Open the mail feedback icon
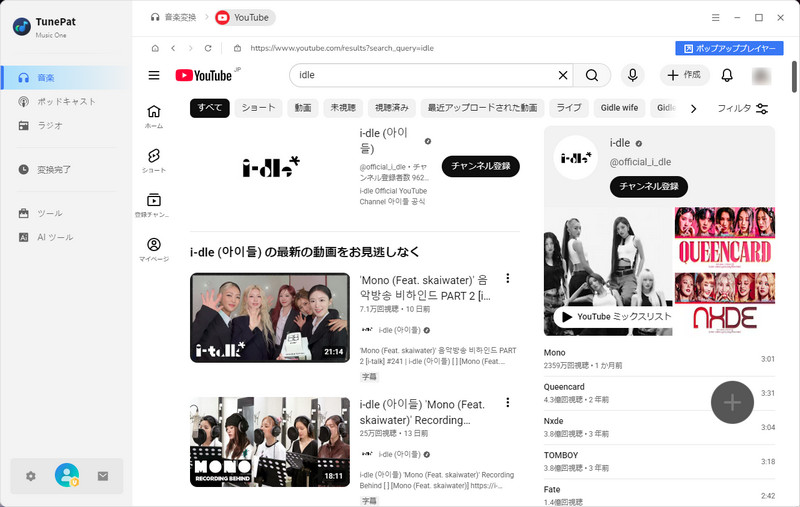 pyautogui.click(x=103, y=476)
